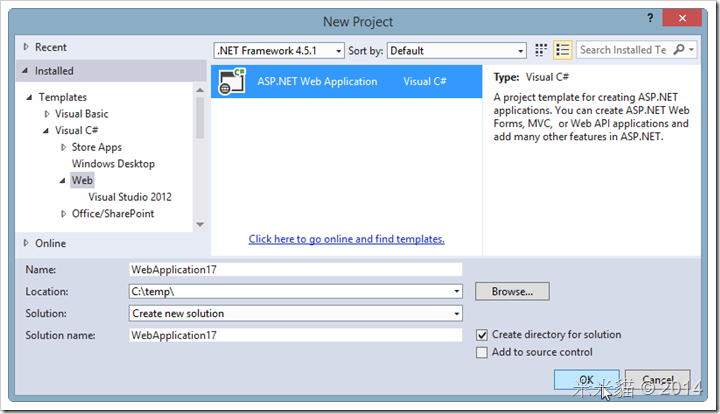Open the search options dropdown arrow
The height and width of the screenshot is (414, 720).
(691, 50)
